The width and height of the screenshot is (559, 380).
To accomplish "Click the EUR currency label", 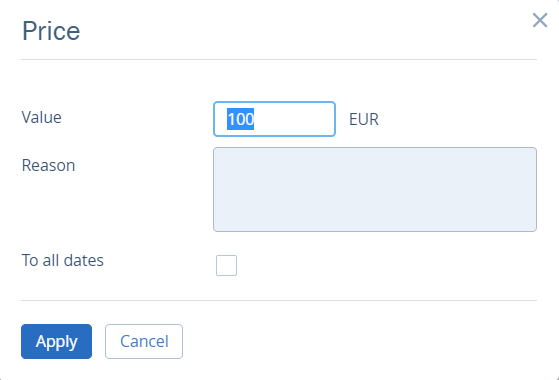I will tap(364, 119).
